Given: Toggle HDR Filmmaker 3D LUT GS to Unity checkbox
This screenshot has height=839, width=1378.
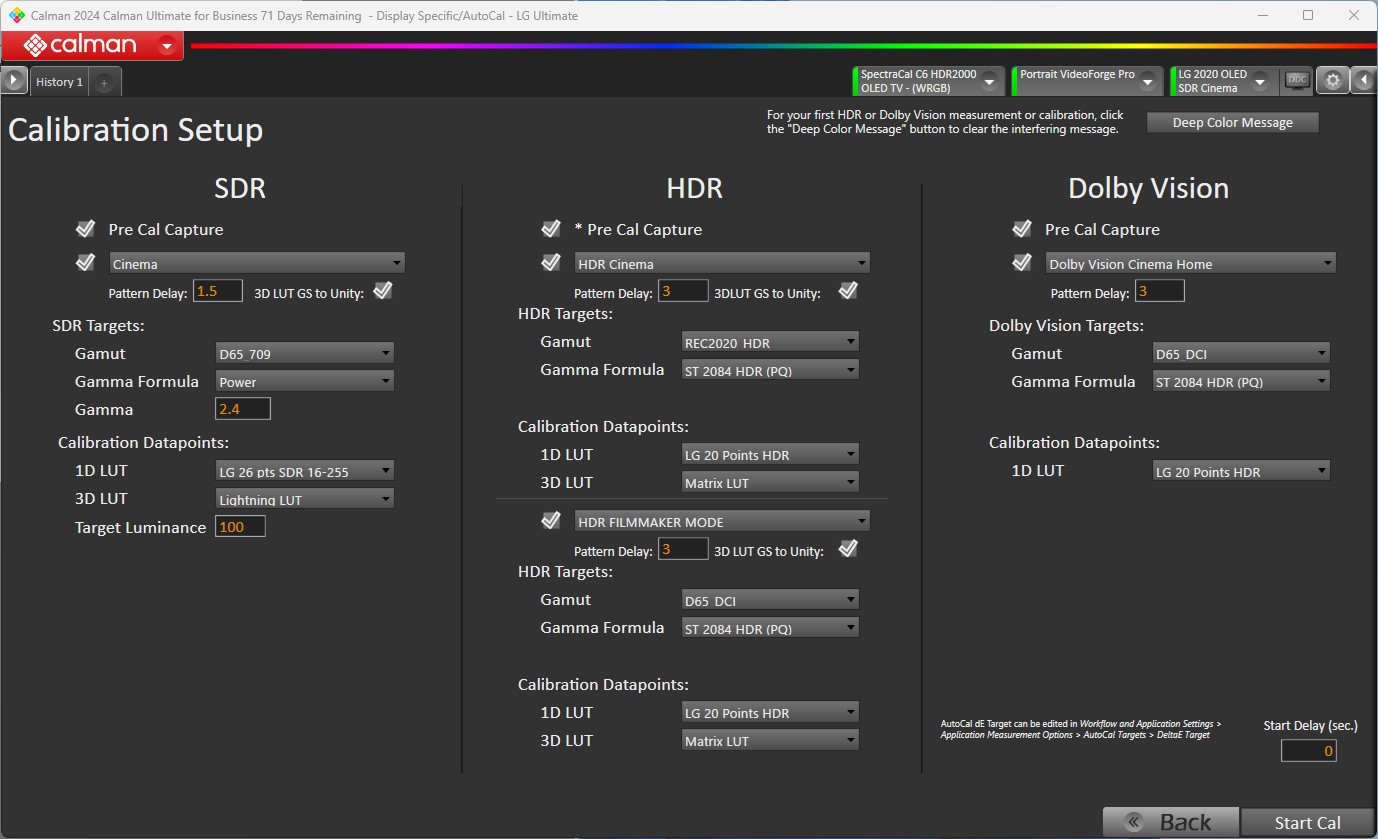Looking at the screenshot, I should point(848,548).
